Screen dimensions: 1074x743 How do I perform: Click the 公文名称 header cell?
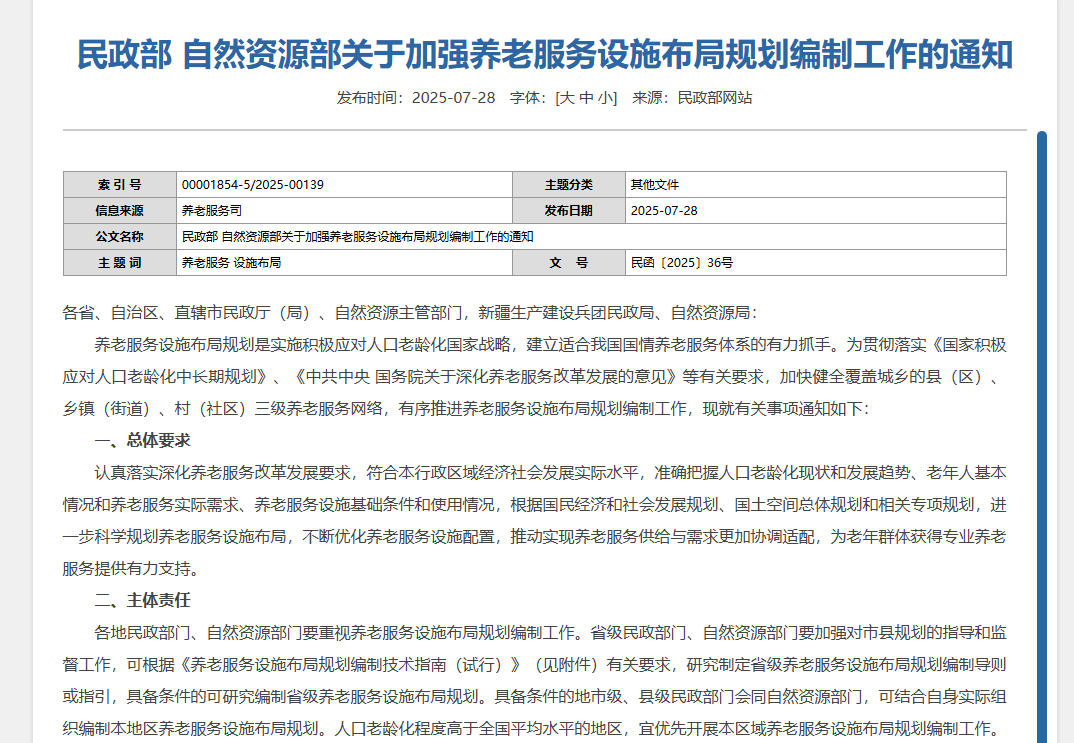[x=120, y=237]
